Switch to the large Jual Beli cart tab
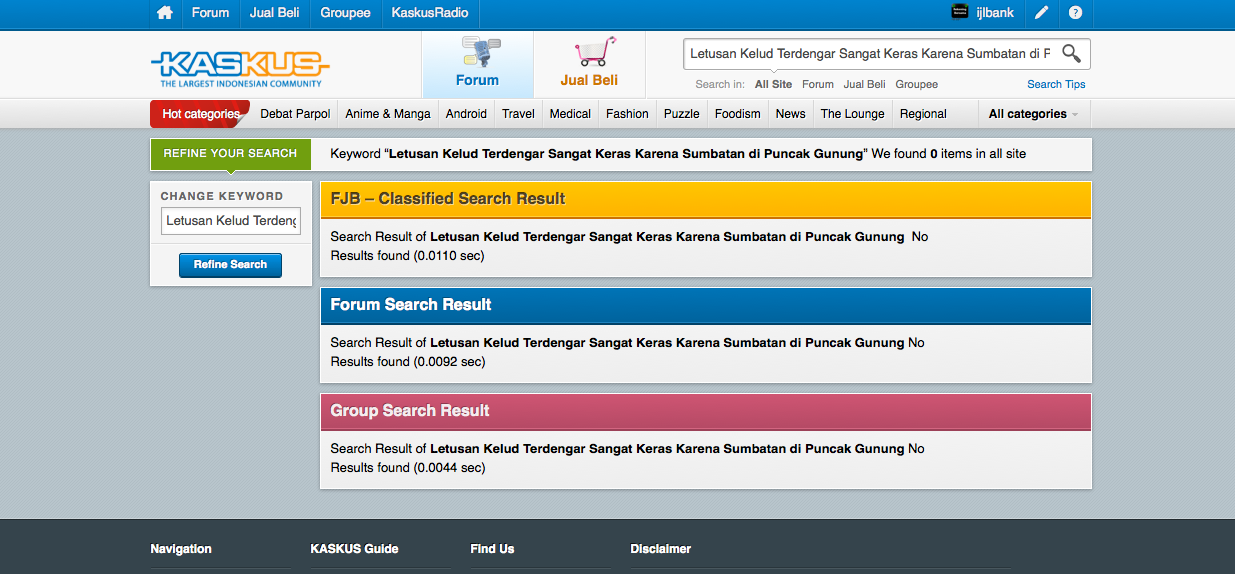This screenshot has height=574, width=1235. pos(589,65)
